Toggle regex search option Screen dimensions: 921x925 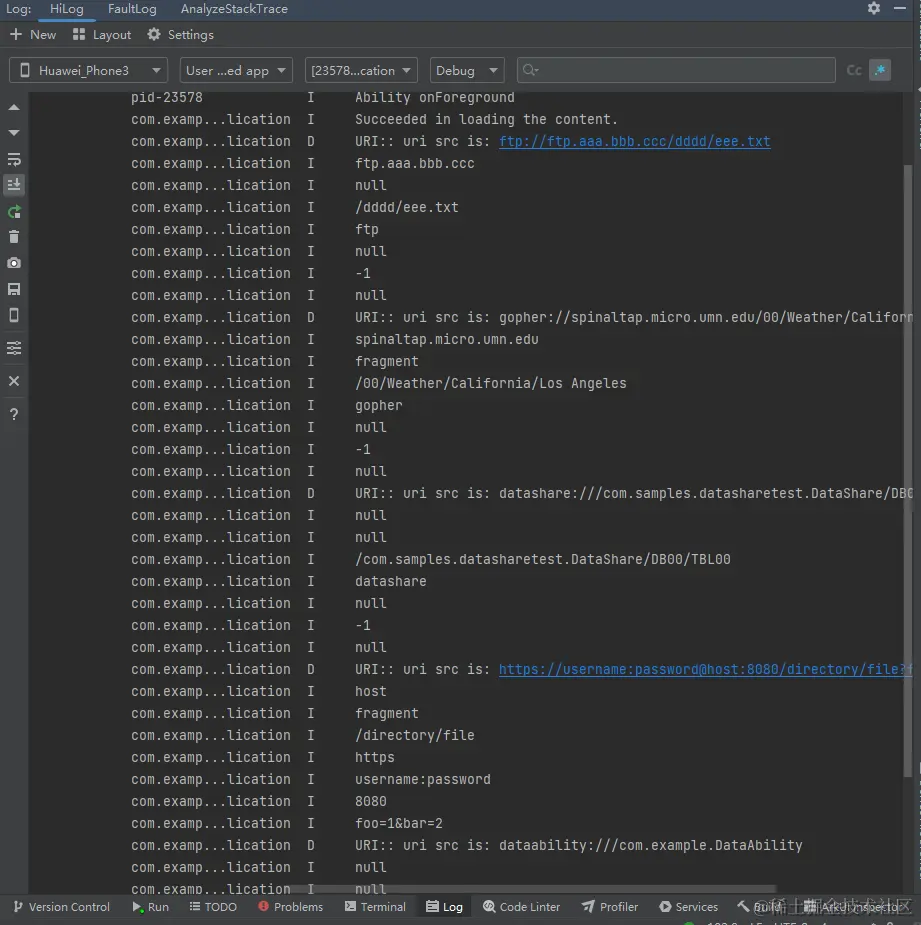pyautogui.click(x=880, y=70)
